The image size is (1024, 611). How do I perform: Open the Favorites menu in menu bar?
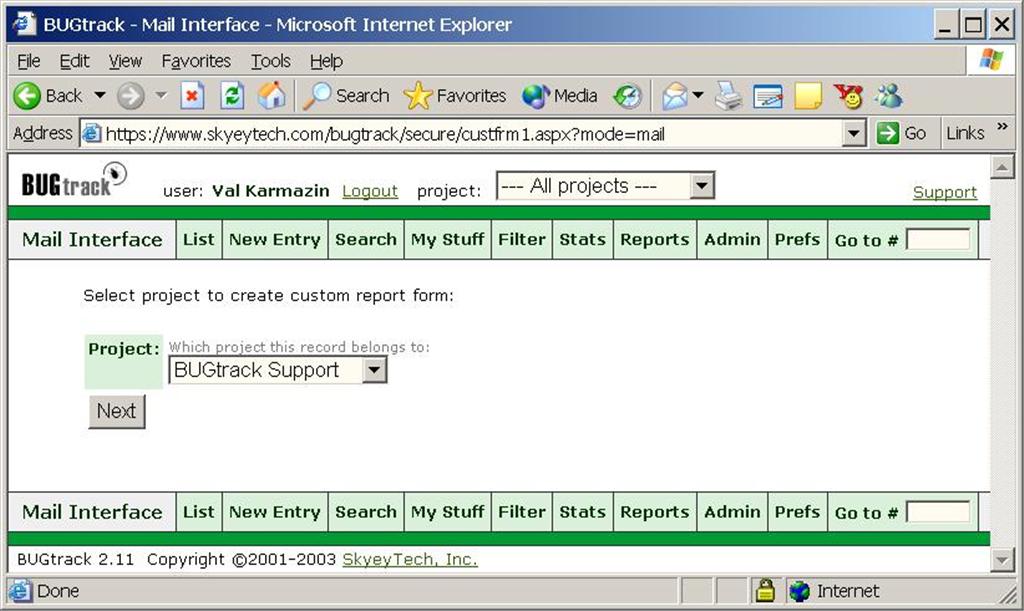pyautogui.click(x=196, y=61)
